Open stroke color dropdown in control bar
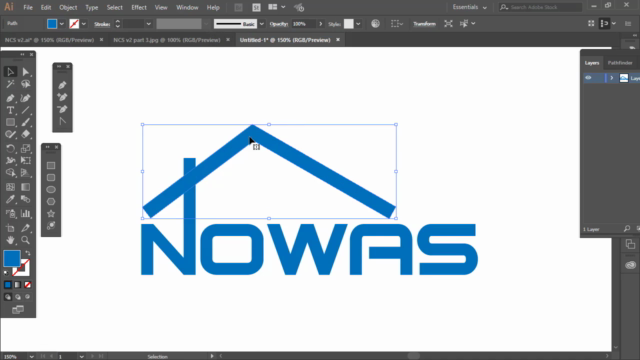 tap(84, 24)
